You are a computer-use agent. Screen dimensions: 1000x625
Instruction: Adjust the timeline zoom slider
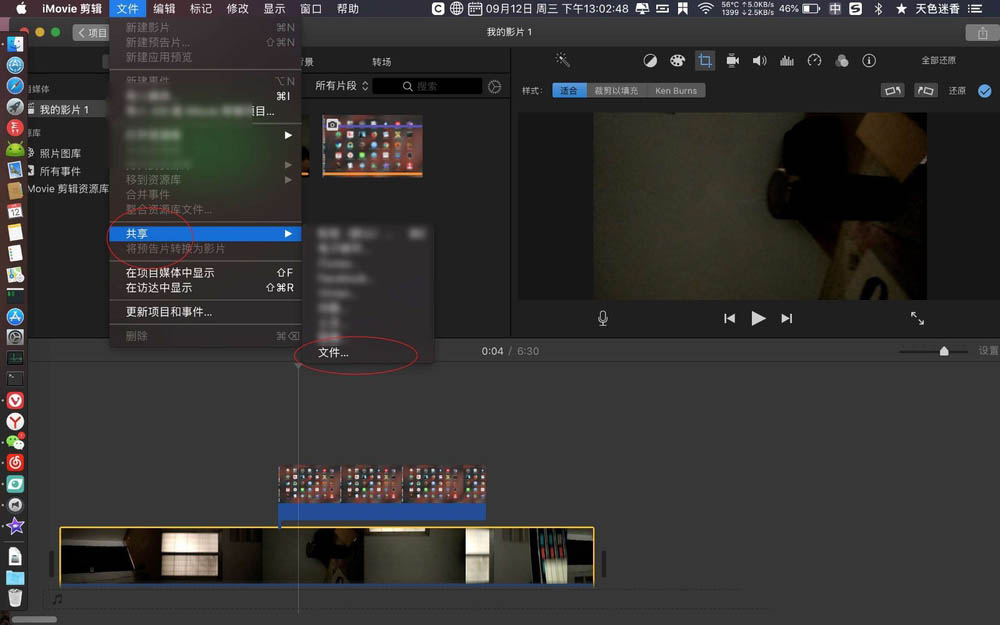[x=944, y=351]
